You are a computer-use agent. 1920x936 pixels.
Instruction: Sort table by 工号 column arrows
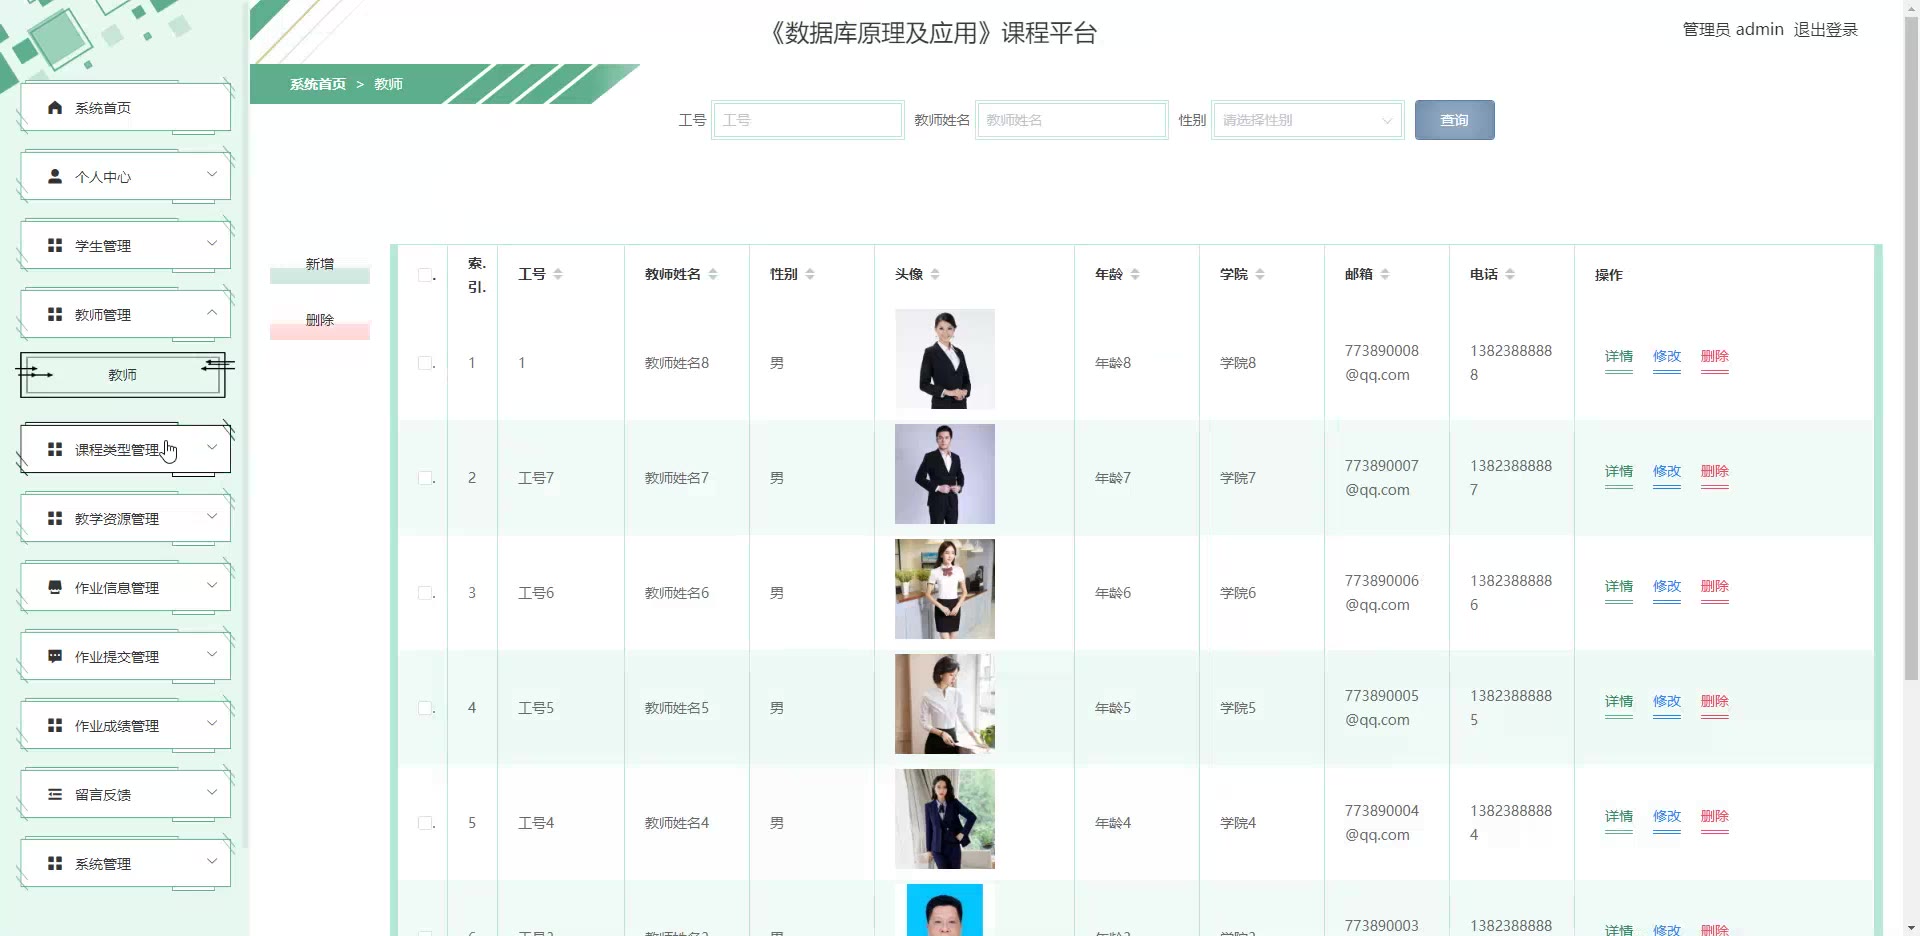(558, 274)
